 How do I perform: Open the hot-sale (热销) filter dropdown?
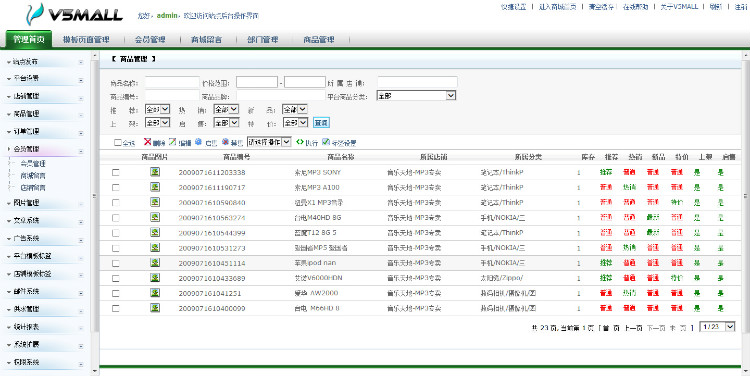click(x=226, y=110)
